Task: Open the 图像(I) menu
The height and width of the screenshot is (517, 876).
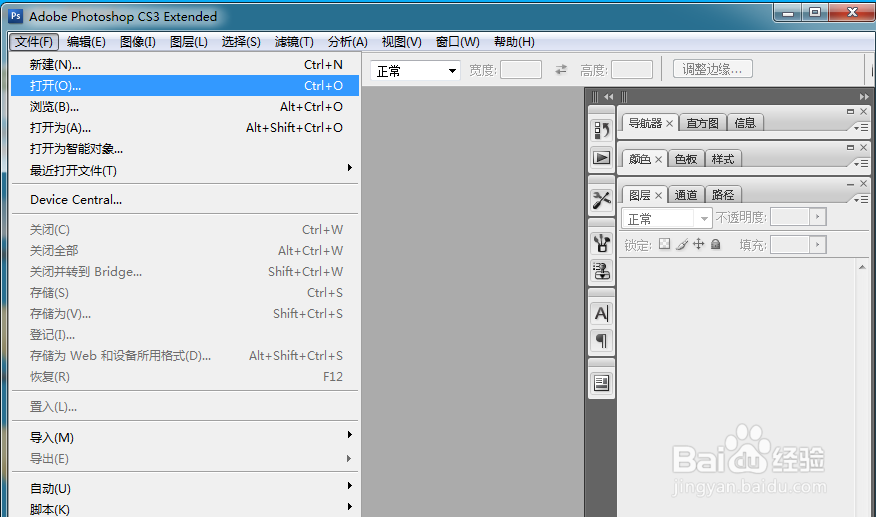Action: pos(137,42)
